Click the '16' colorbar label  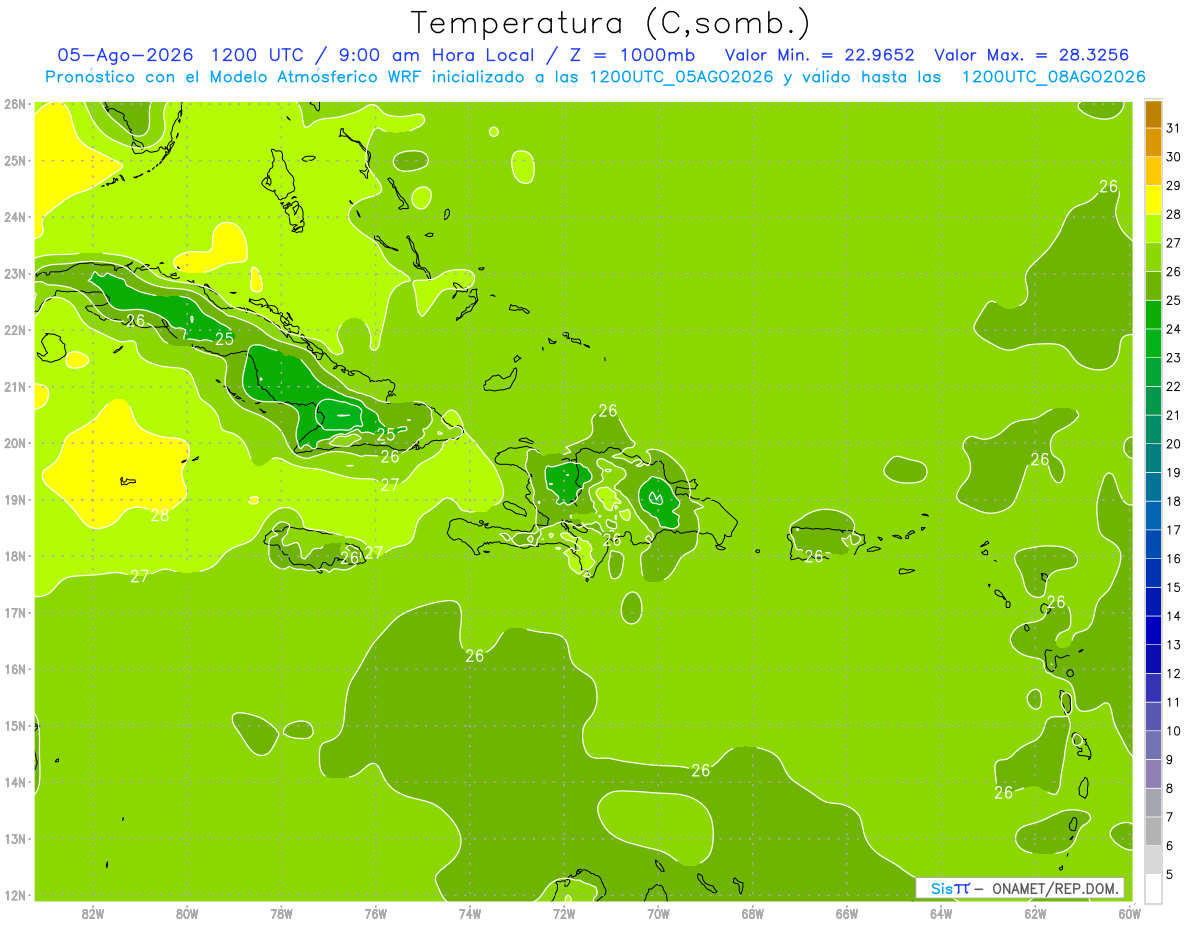pos(1173,558)
